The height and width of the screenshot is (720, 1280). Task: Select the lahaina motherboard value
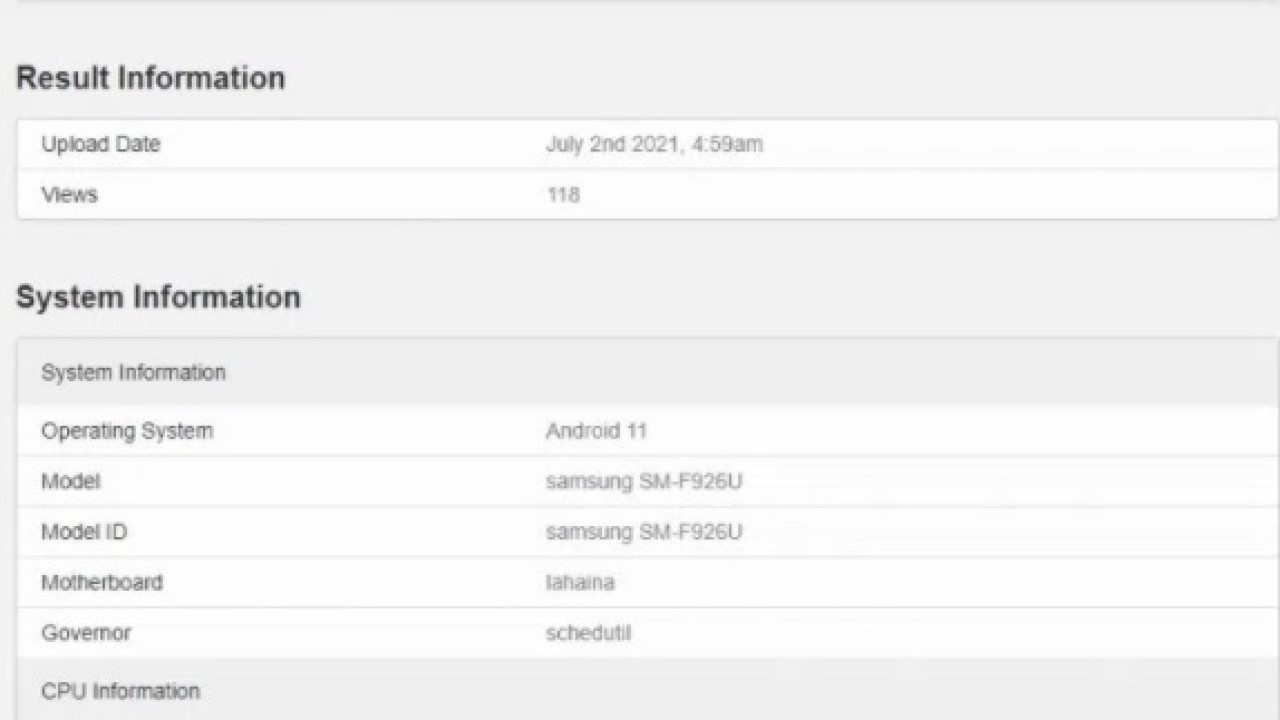click(580, 582)
